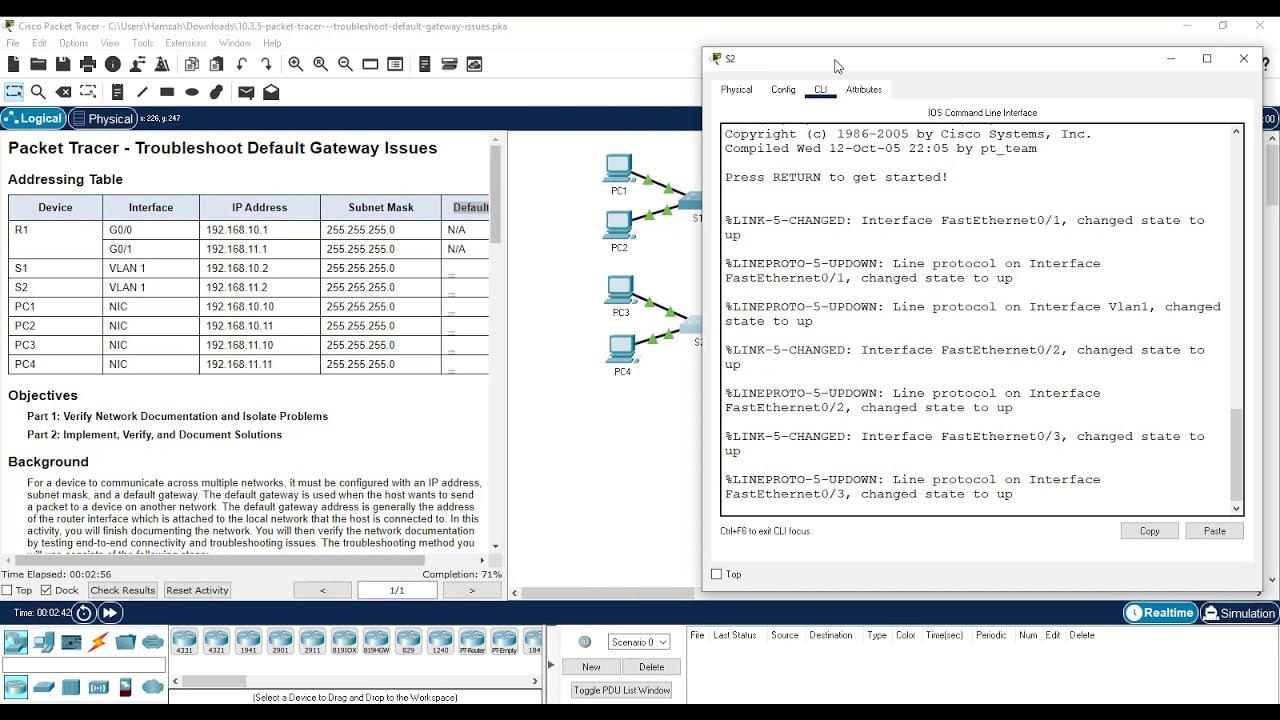Screen dimensions: 1280x720
Task: Open the Options menu
Action: coord(73,43)
